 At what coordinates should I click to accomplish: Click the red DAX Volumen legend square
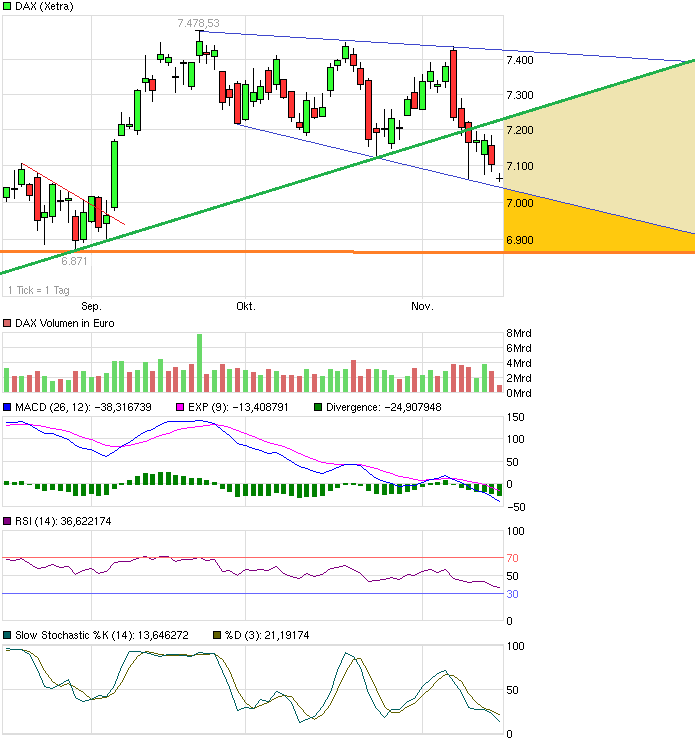(x=7, y=323)
